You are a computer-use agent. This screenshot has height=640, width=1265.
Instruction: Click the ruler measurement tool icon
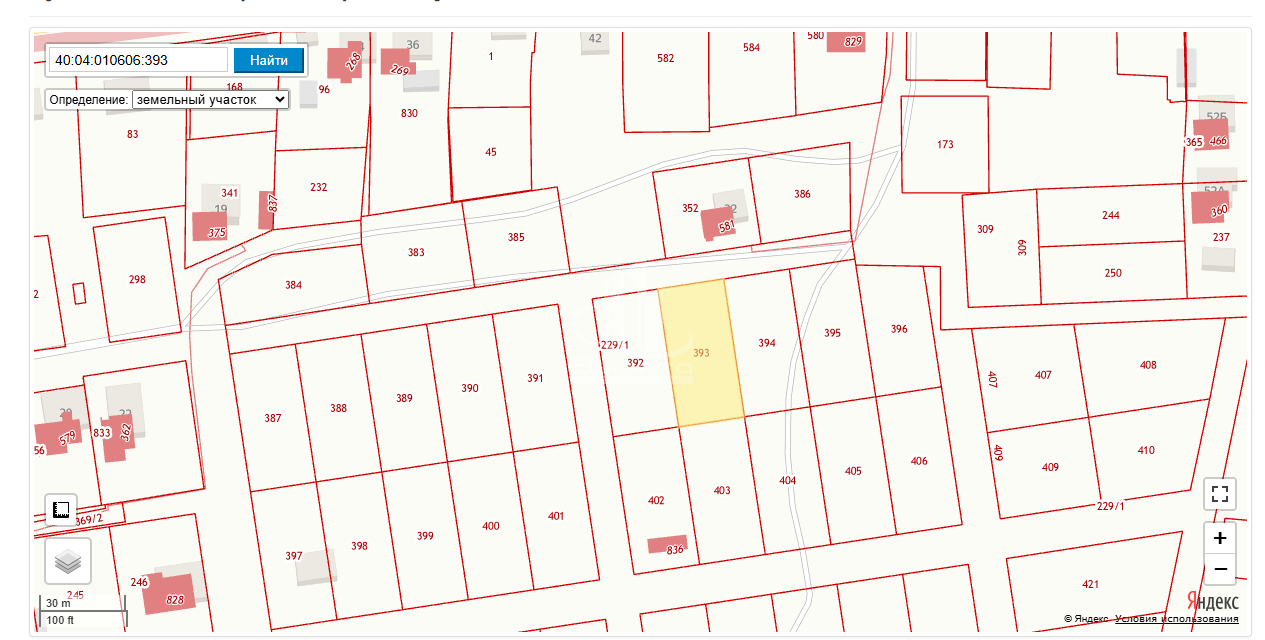(x=61, y=510)
